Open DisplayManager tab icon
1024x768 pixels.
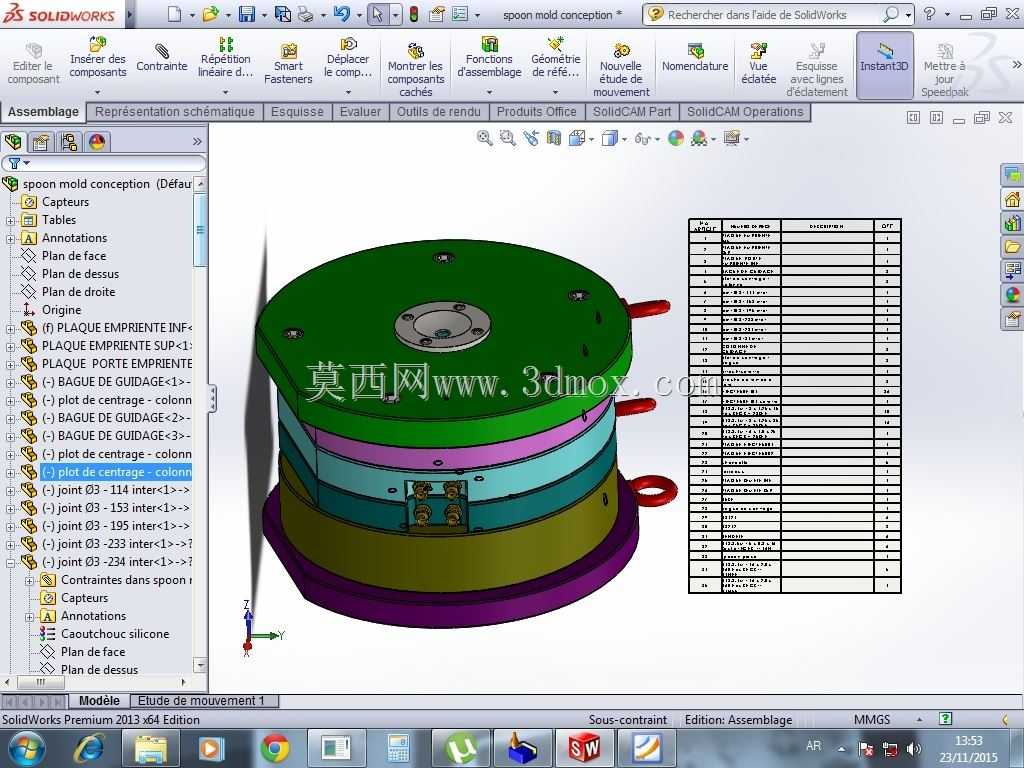coord(97,142)
